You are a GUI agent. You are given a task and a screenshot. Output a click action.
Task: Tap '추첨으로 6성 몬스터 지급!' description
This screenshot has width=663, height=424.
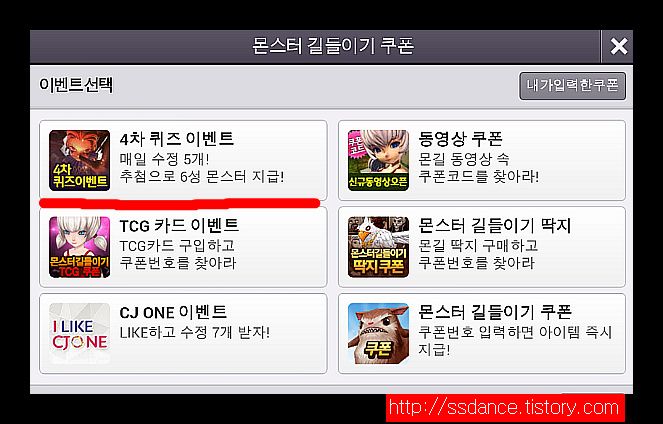click(202, 176)
